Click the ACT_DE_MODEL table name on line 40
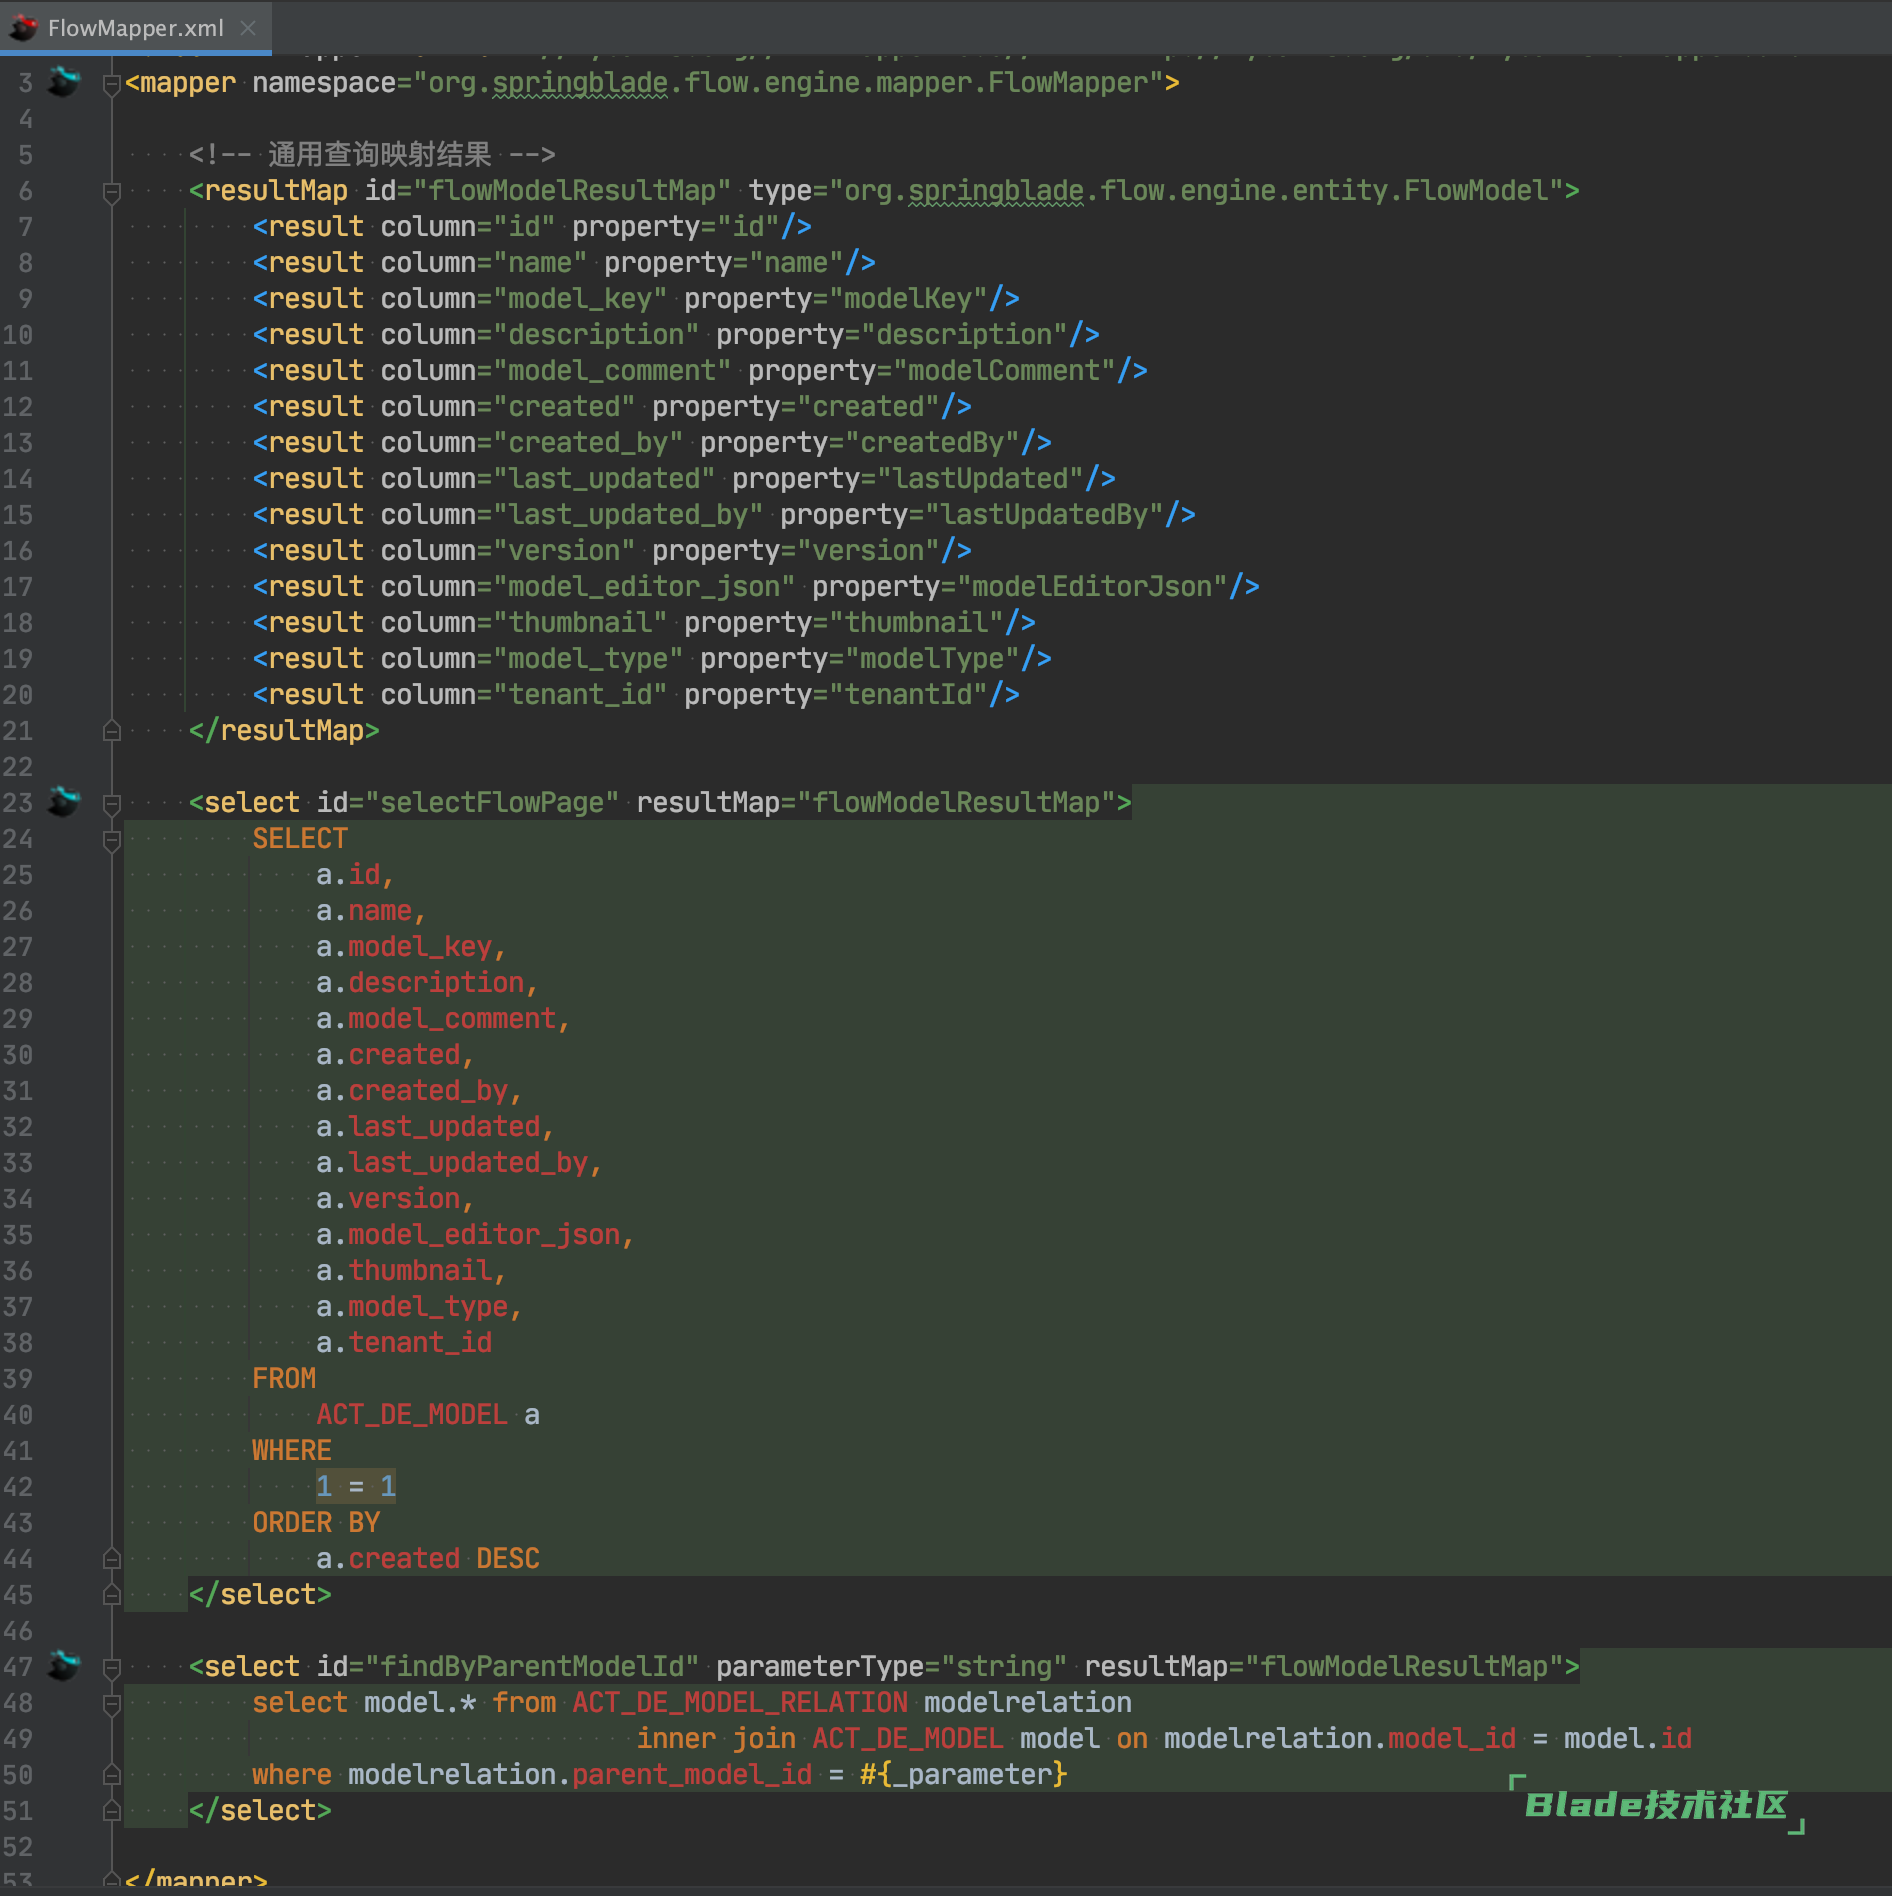The height and width of the screenshot is (1896, 1892). pos(412,1415)
